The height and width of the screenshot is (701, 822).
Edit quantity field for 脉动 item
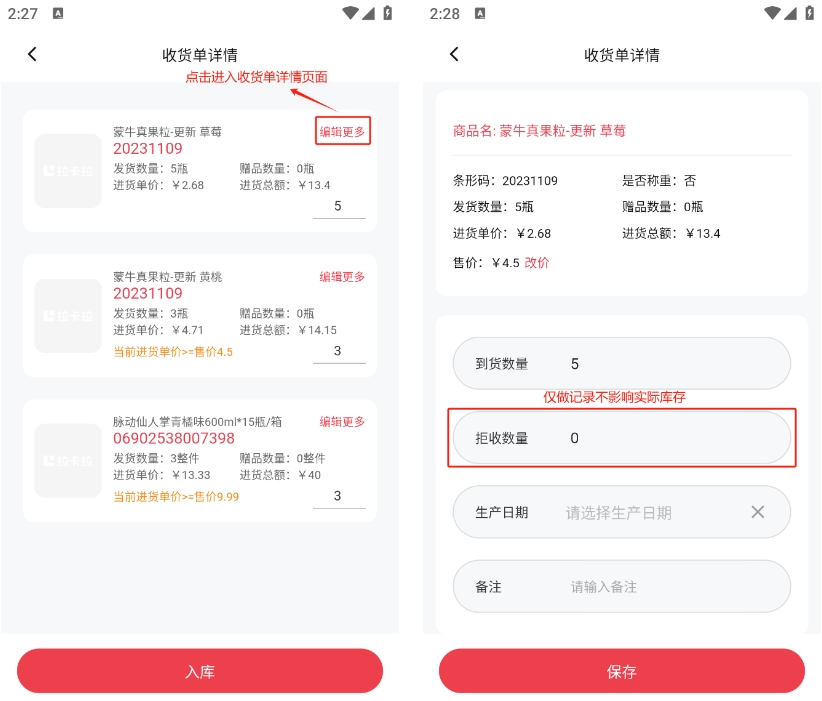tap(339, 497)
